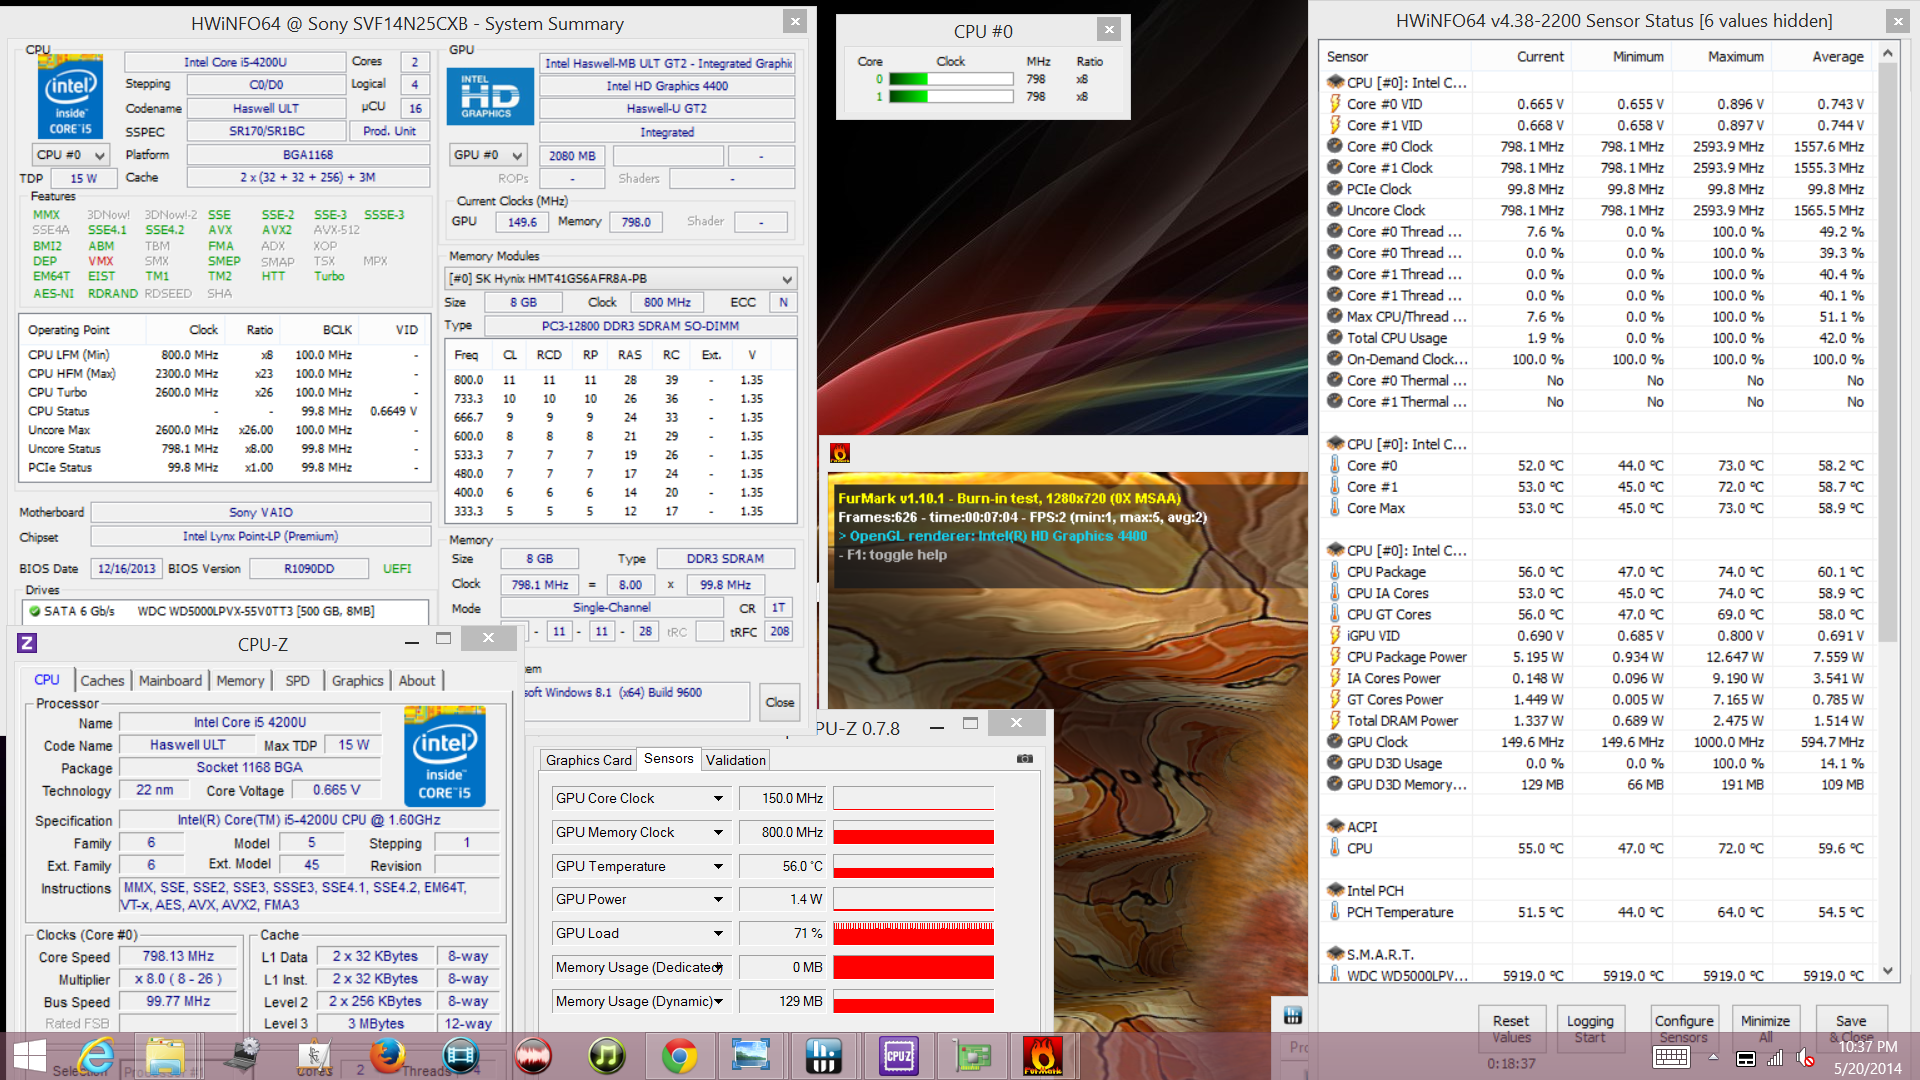Open FurMark from the taskbar
This screenshot has height=1080, width=1920.
click(1043, 1055)
